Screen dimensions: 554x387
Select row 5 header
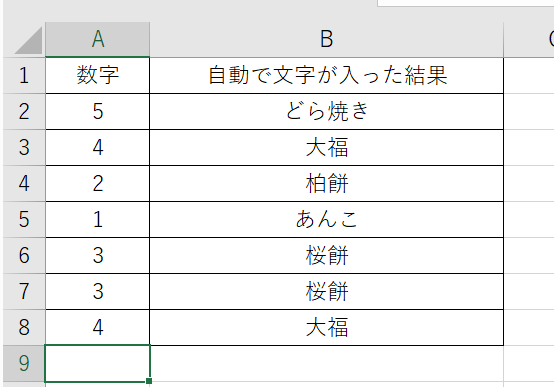[24, 219]
